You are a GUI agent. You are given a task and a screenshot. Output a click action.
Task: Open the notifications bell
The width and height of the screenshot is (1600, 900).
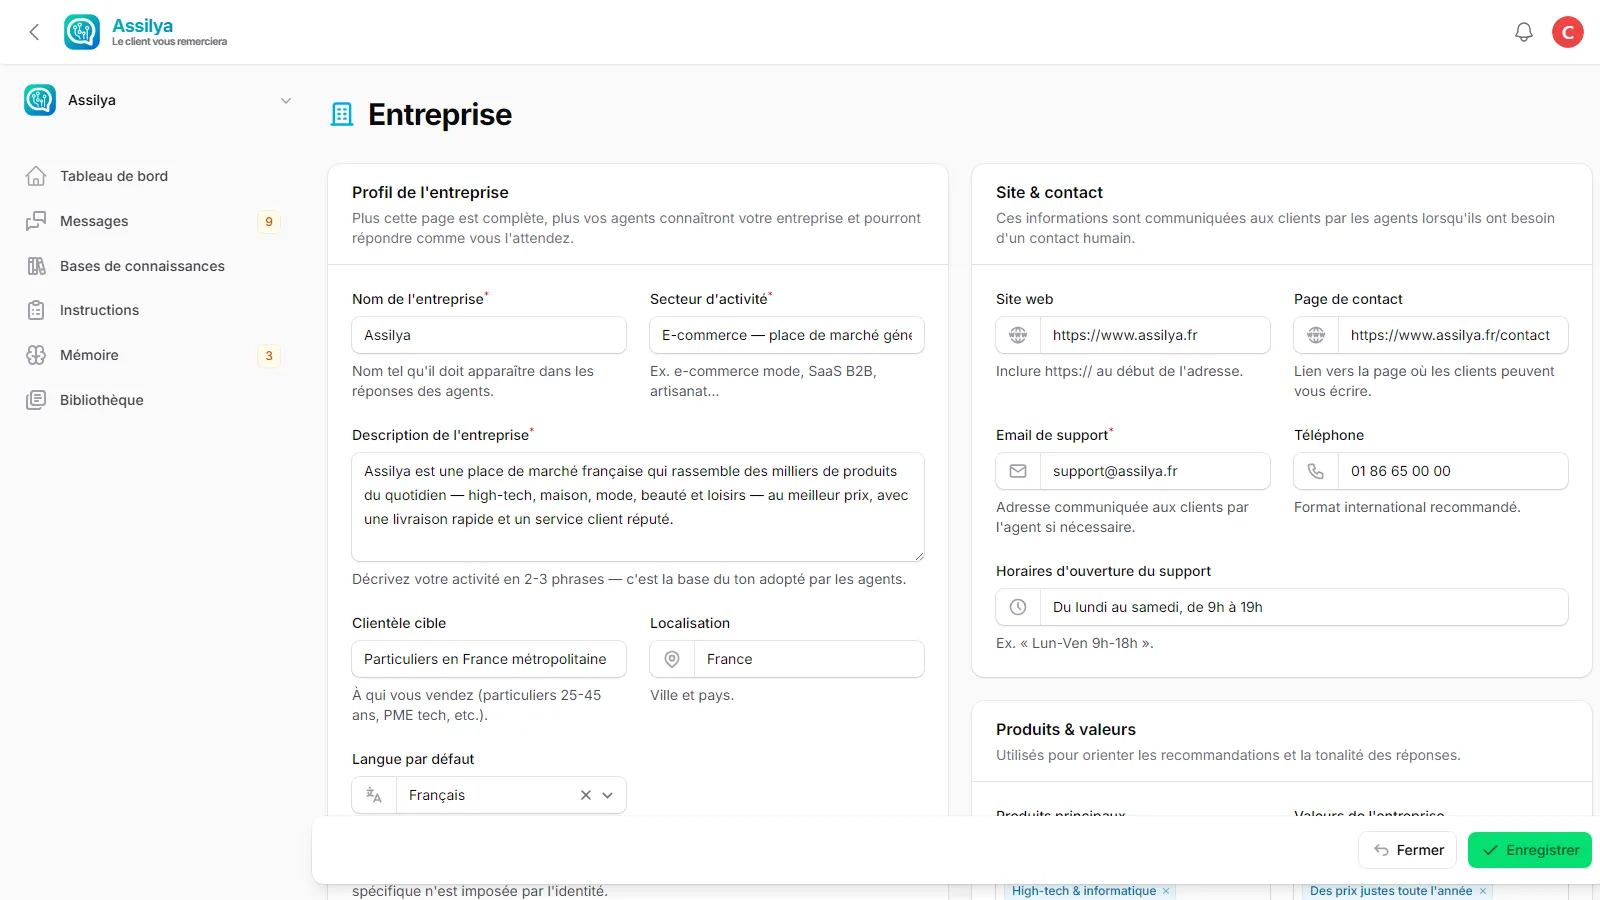pos(1524,32)
